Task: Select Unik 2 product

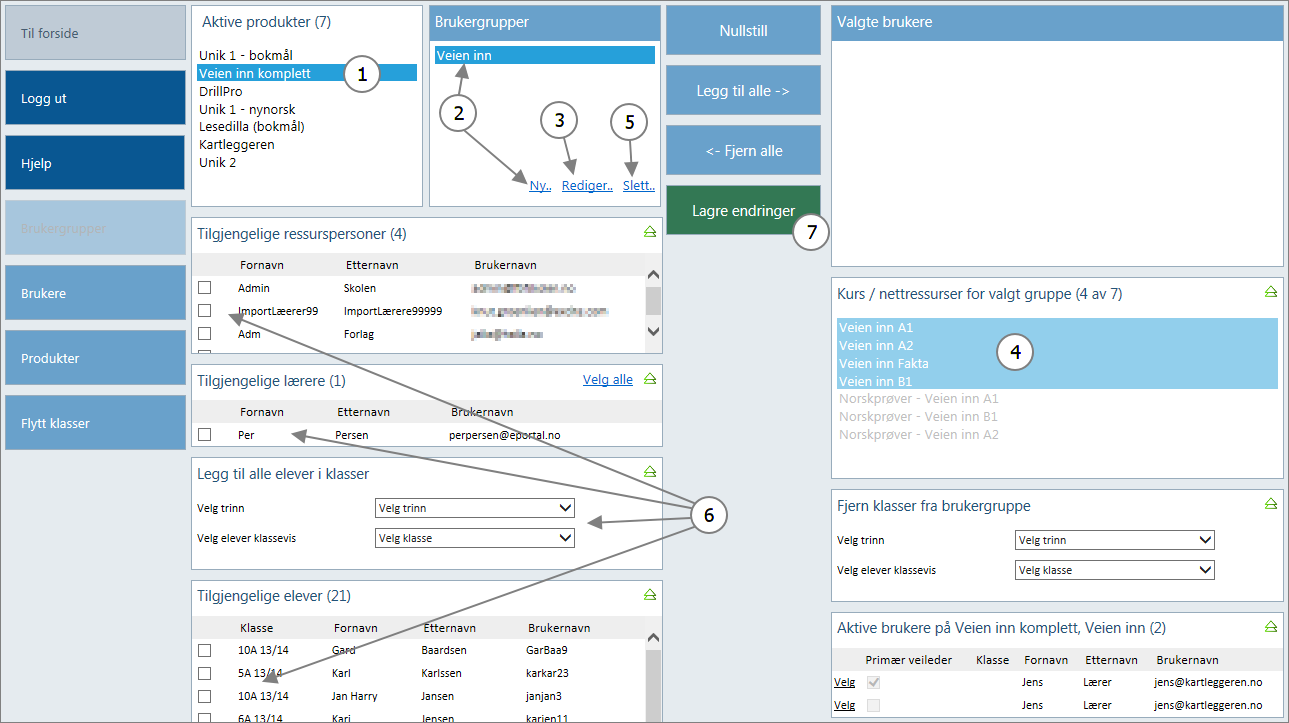Action: 307,162
